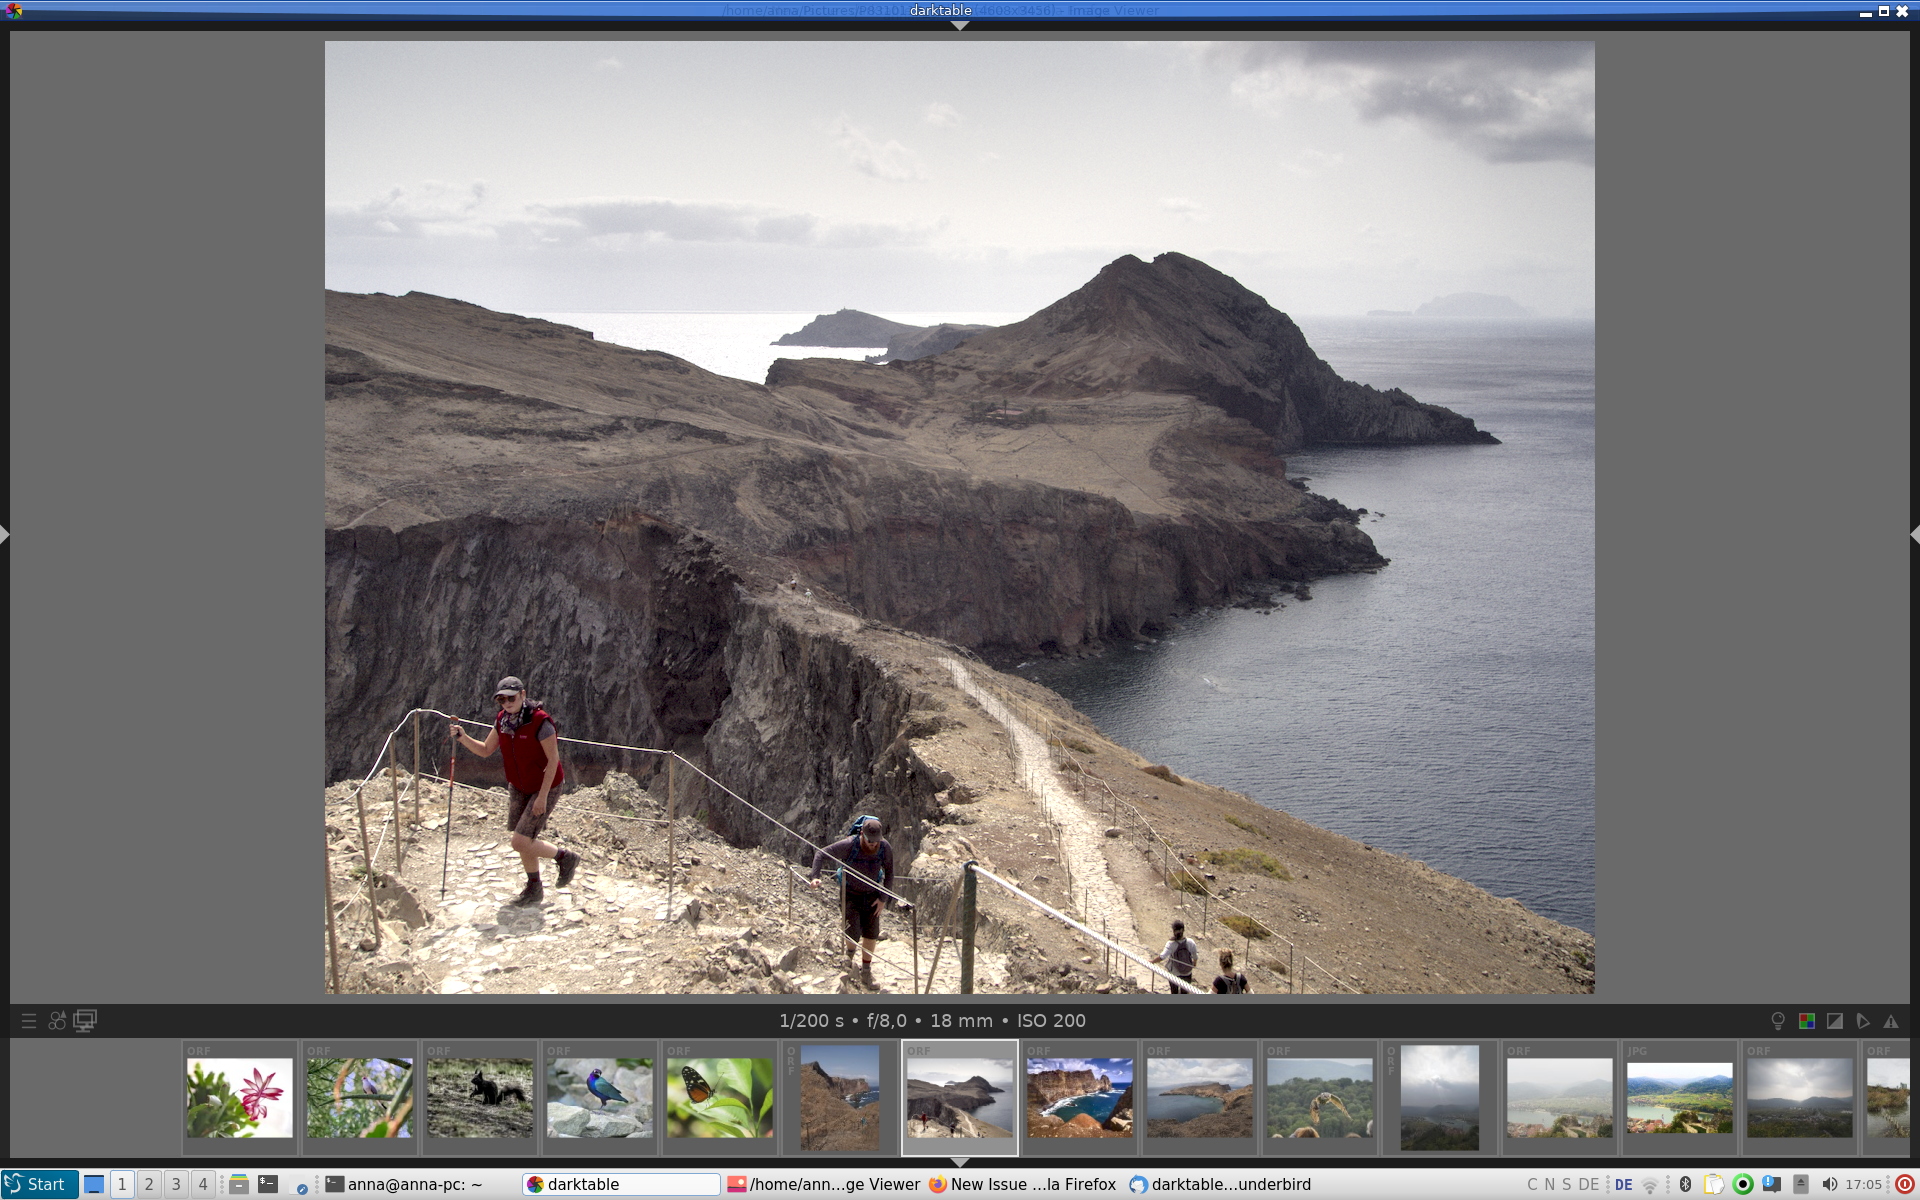The image size is (1920, 1200).
Task: Switch to Image Viewer taskbar window
Action: pos(823,1184)
